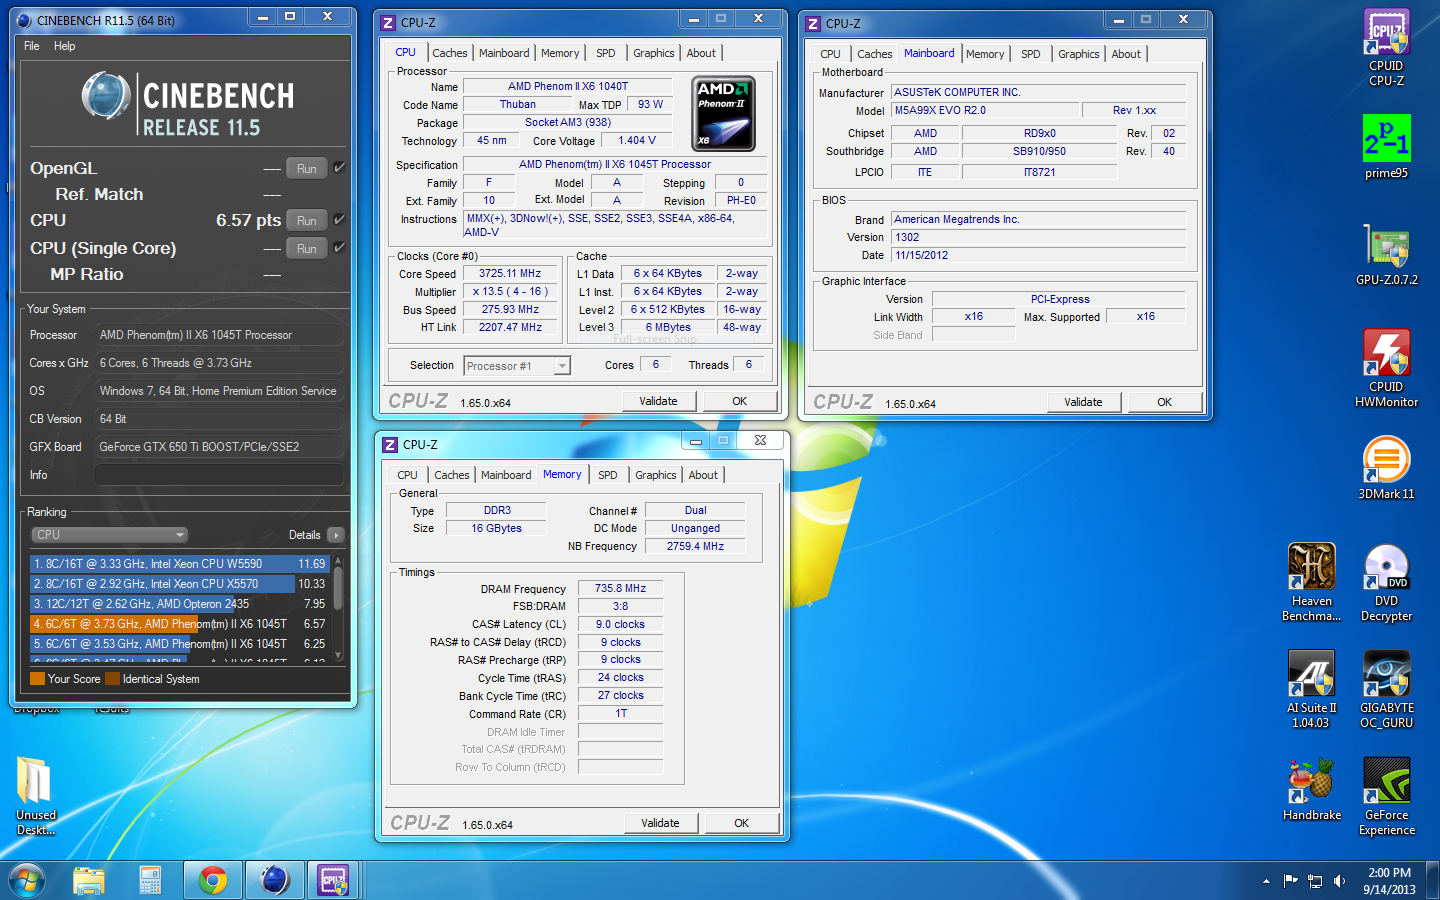
Task: Open the prime95 desktop icon
Action: point(1386,146)
